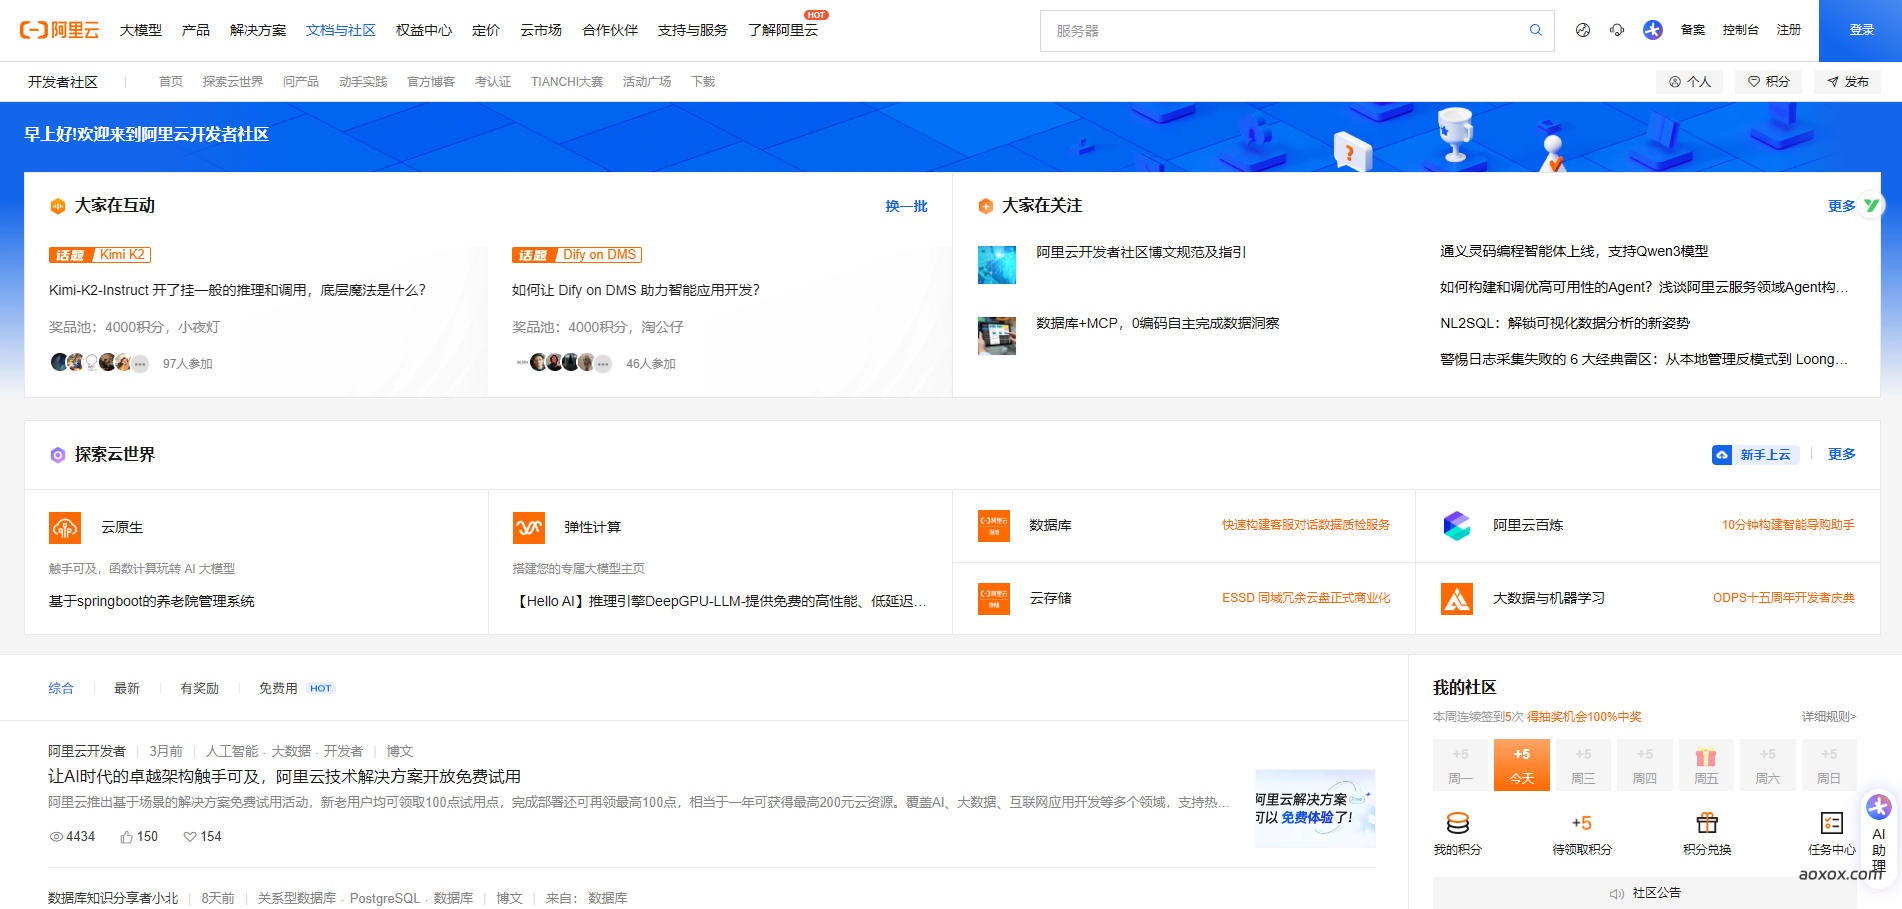
Task: Open 积分兑换 gift box icon
Action: tap(1706, 823)
